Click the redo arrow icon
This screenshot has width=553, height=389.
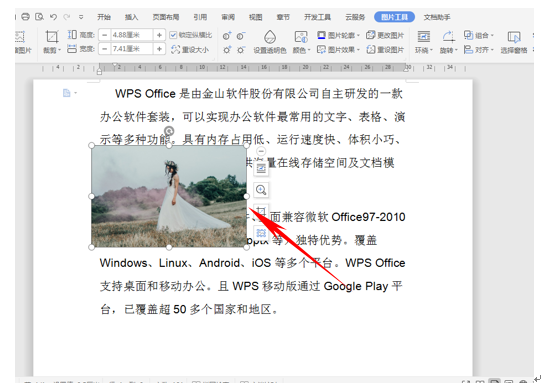pyautogui.click(x=67, y=17)
